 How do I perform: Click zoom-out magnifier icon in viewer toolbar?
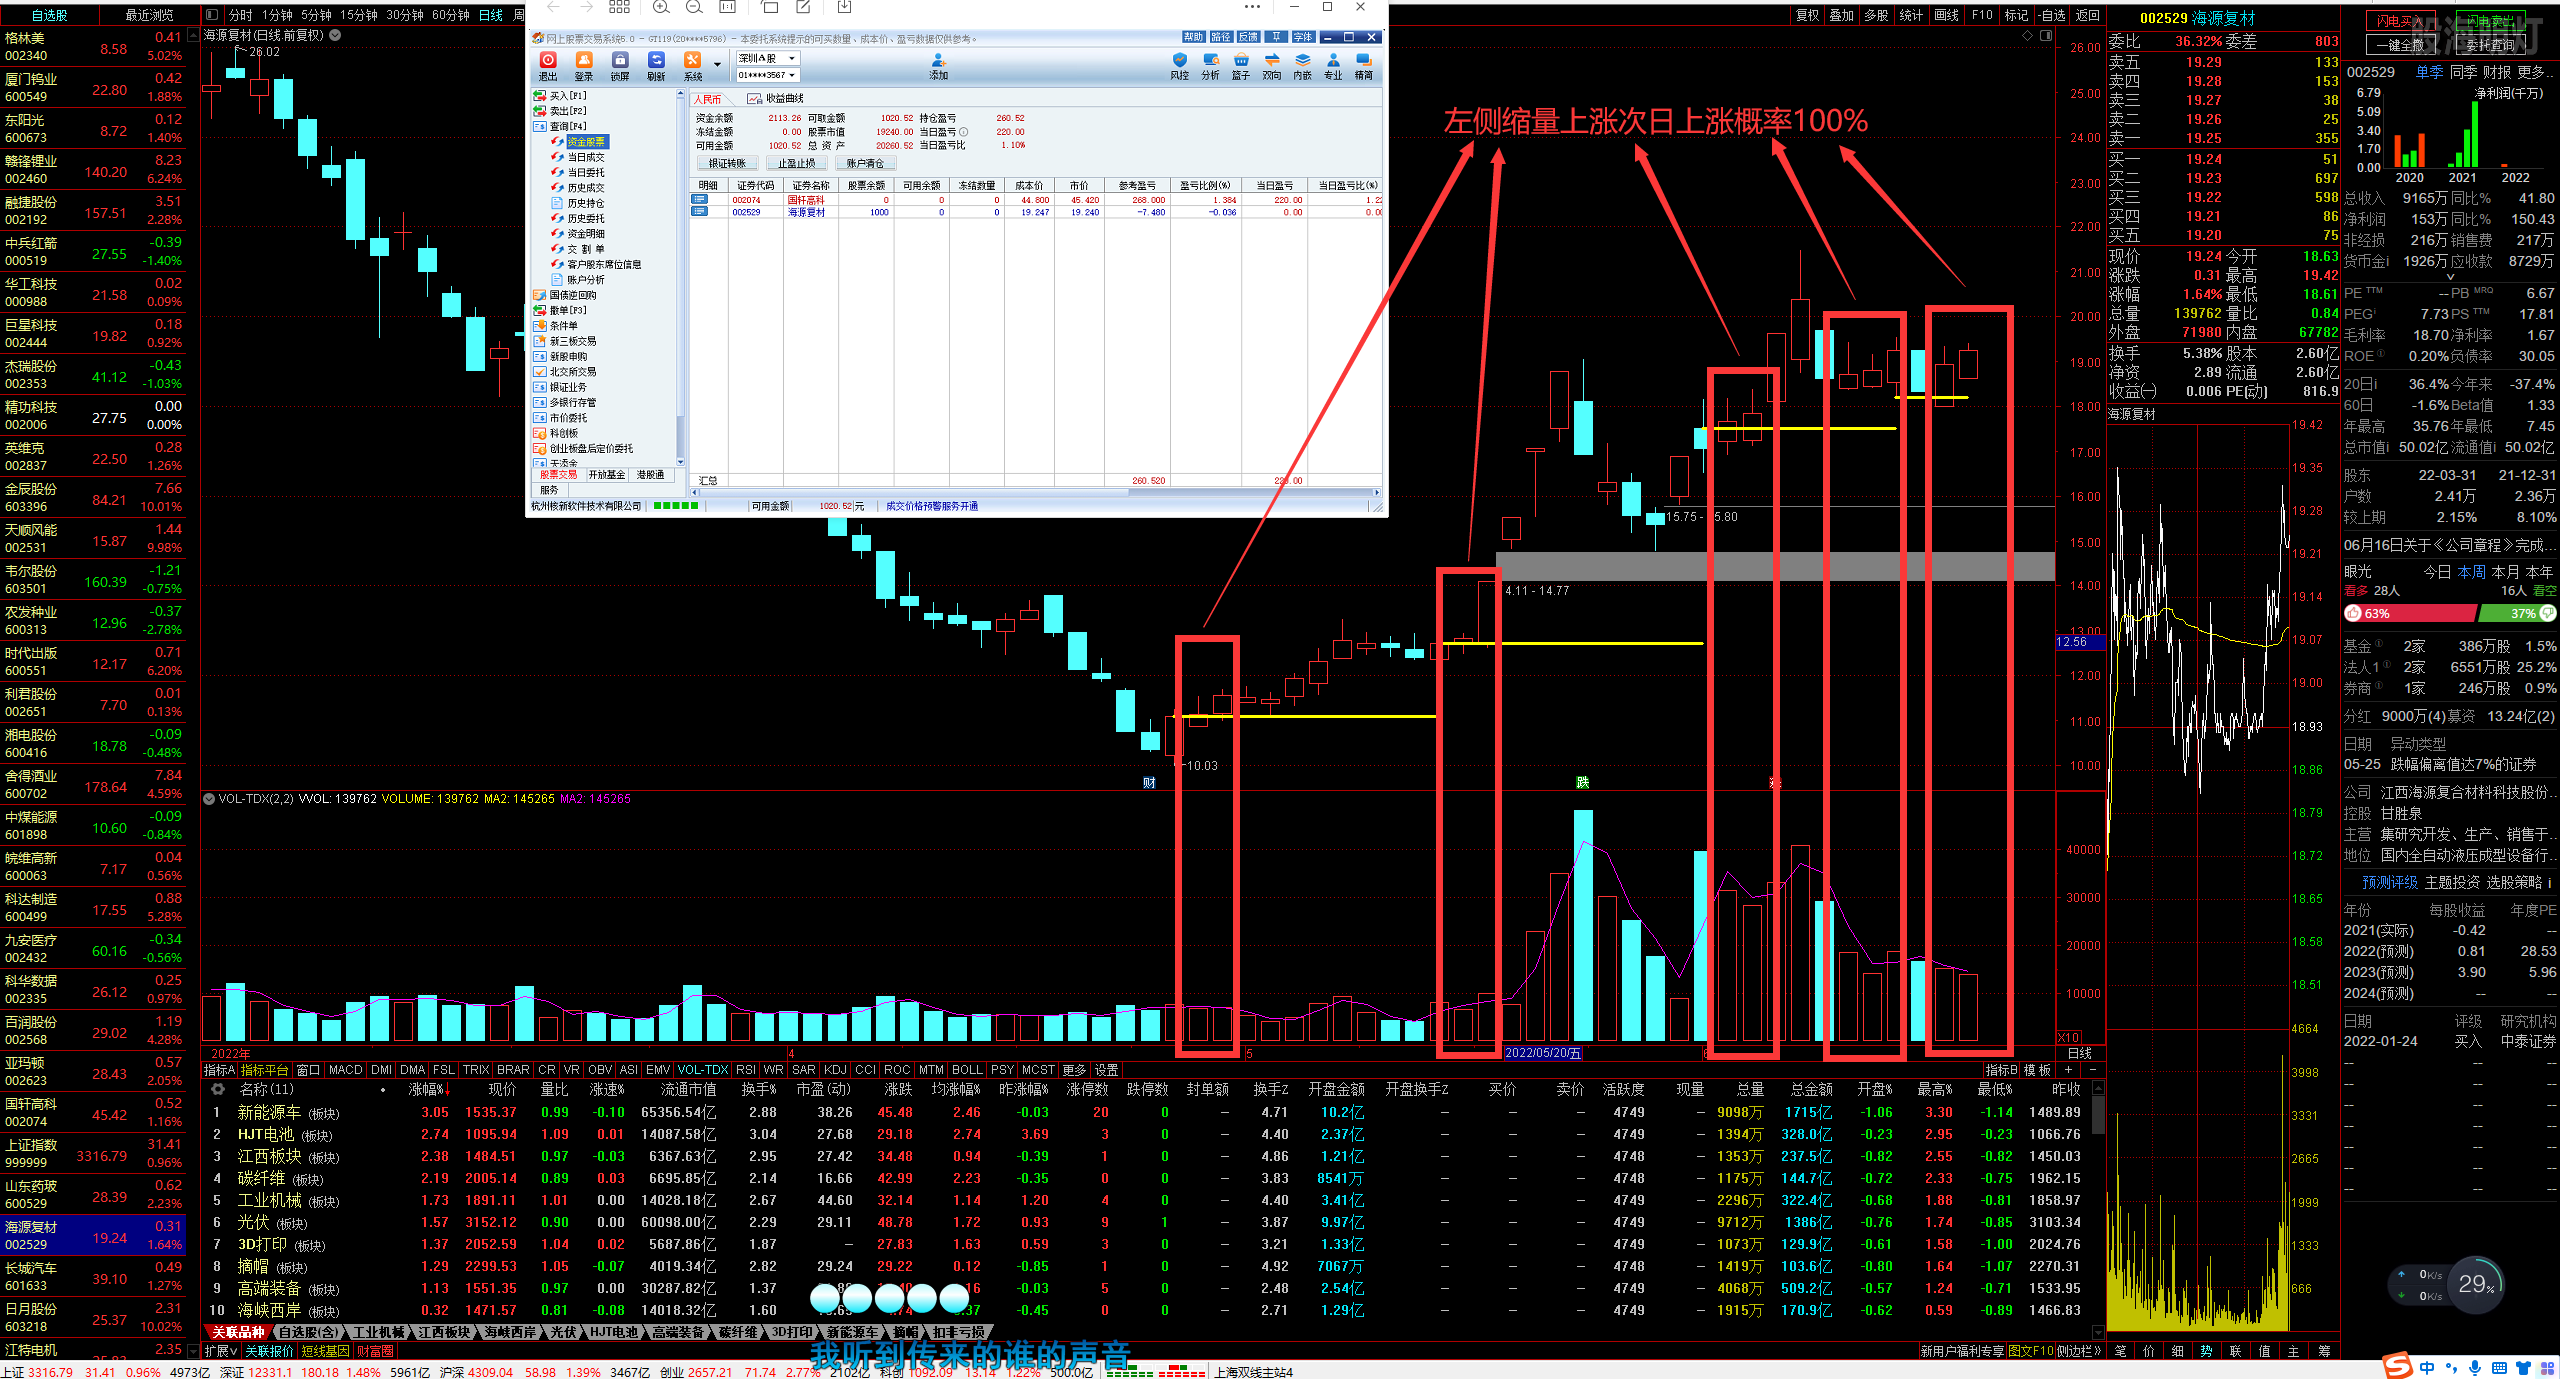click(694, 7)
